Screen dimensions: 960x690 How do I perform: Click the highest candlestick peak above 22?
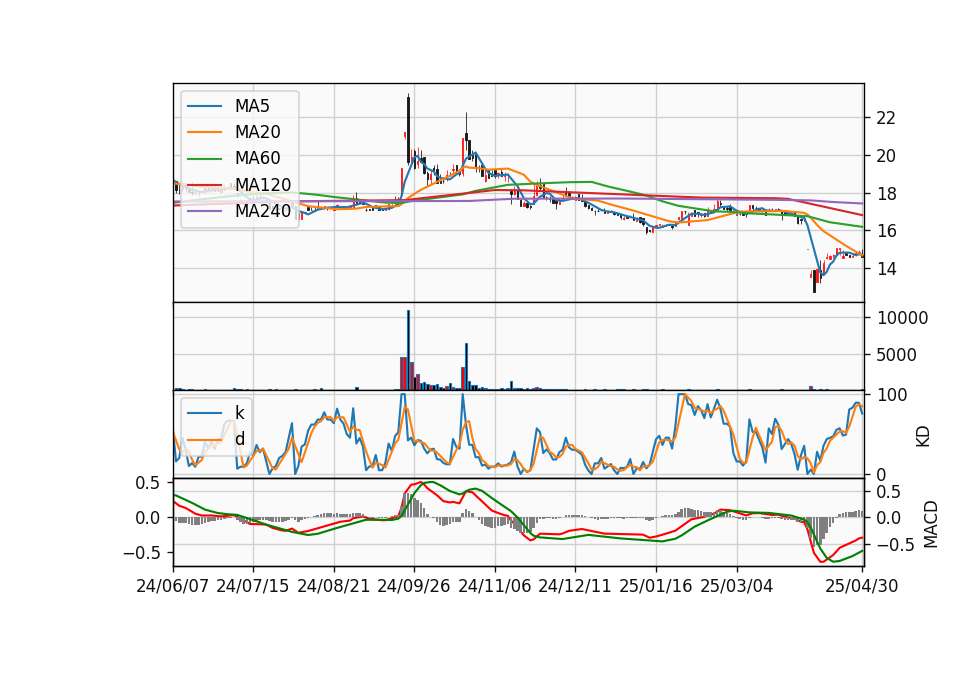click(x=408, y=129)
